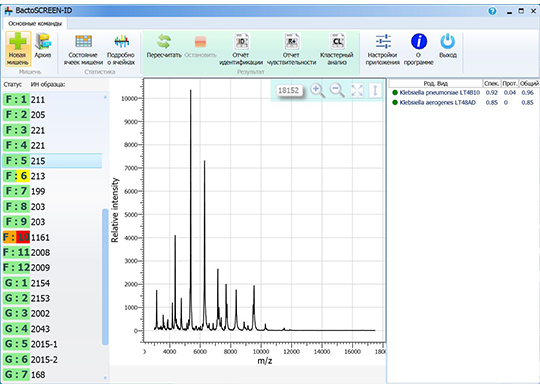Select the Klebsiella aerogenes LT48AD result

pyautogui.click(x=464, y=103)
